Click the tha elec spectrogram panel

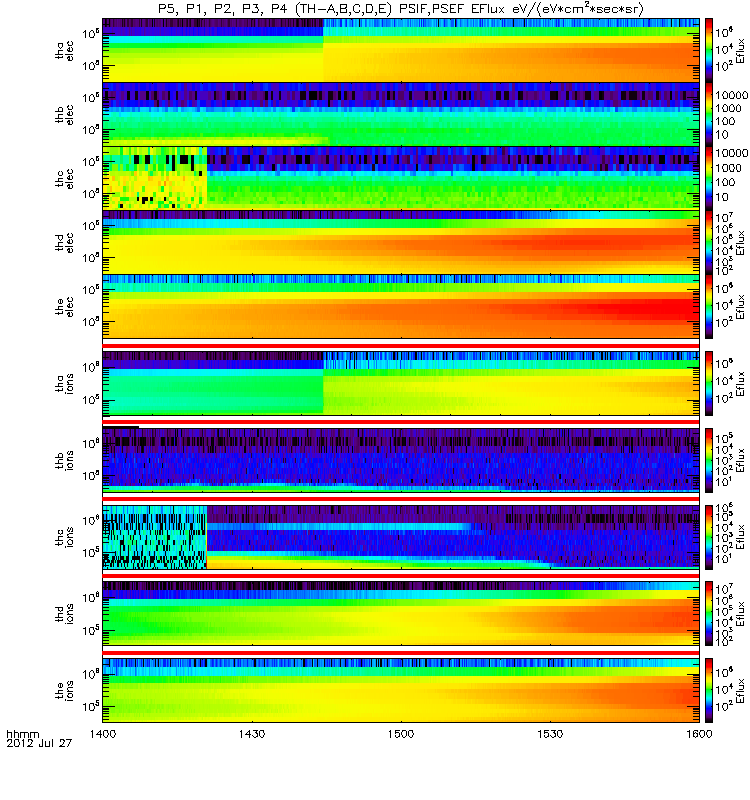(x=401, y=50)
